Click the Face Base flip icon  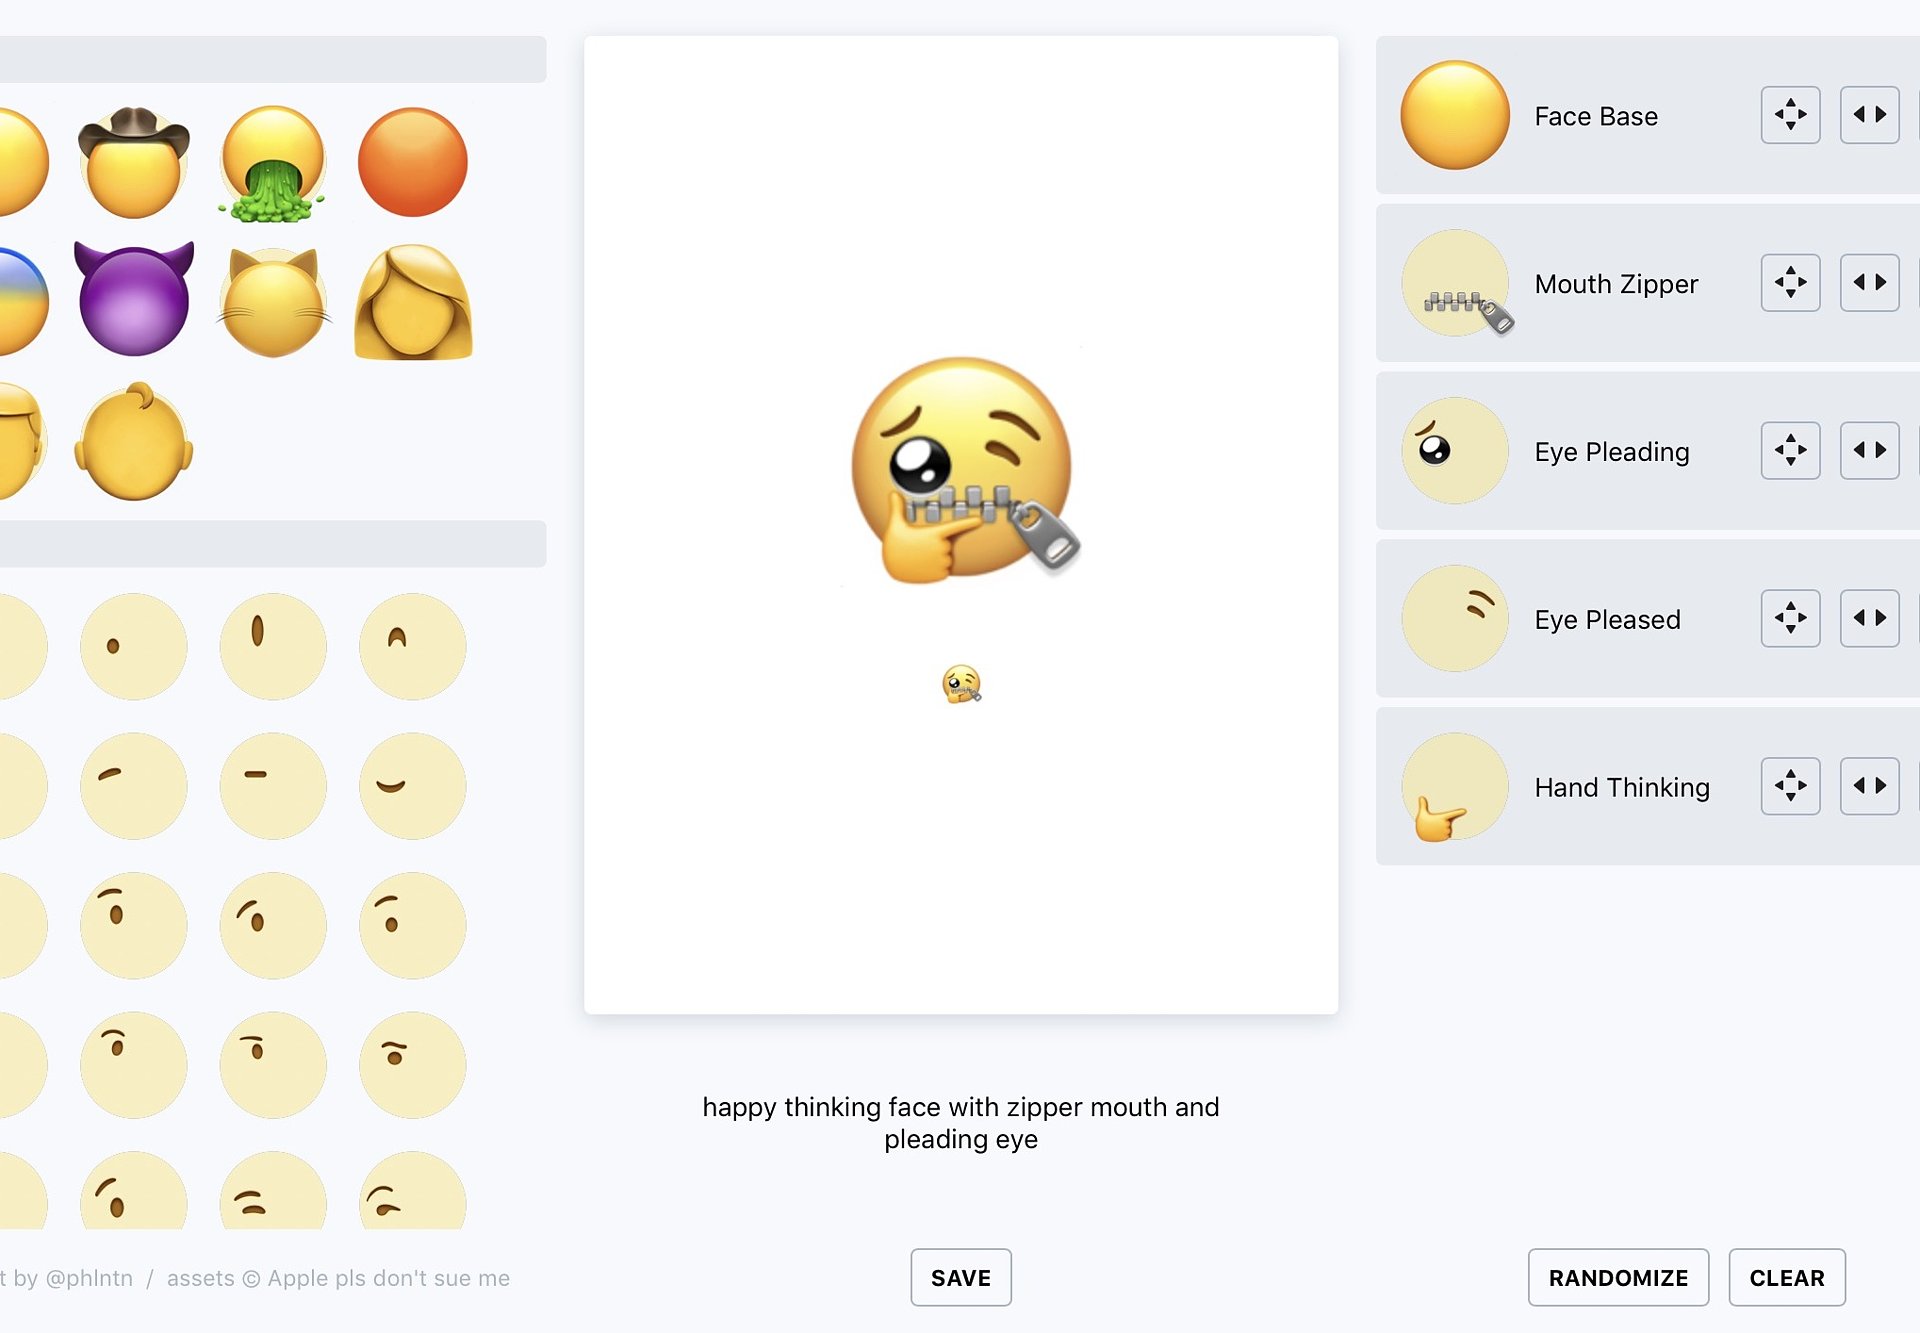point(1872,115)
